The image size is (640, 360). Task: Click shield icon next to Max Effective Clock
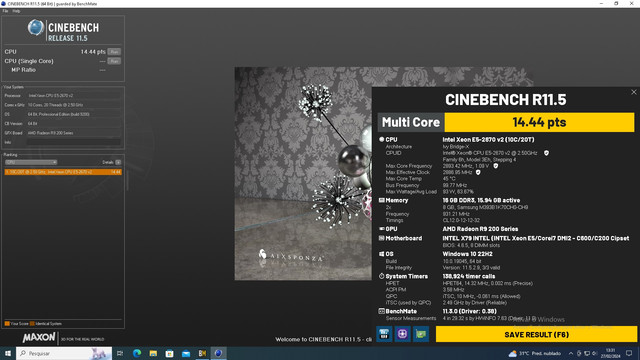point(478,173)
